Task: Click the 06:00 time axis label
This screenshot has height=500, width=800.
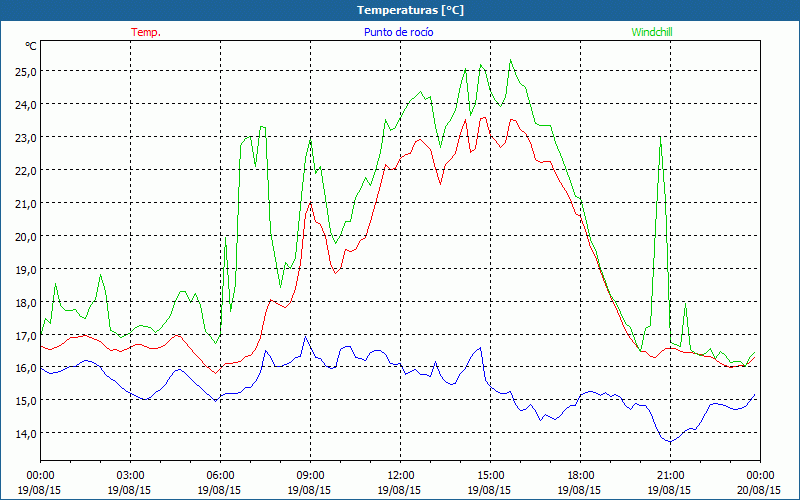Action: tap(220, 476)
